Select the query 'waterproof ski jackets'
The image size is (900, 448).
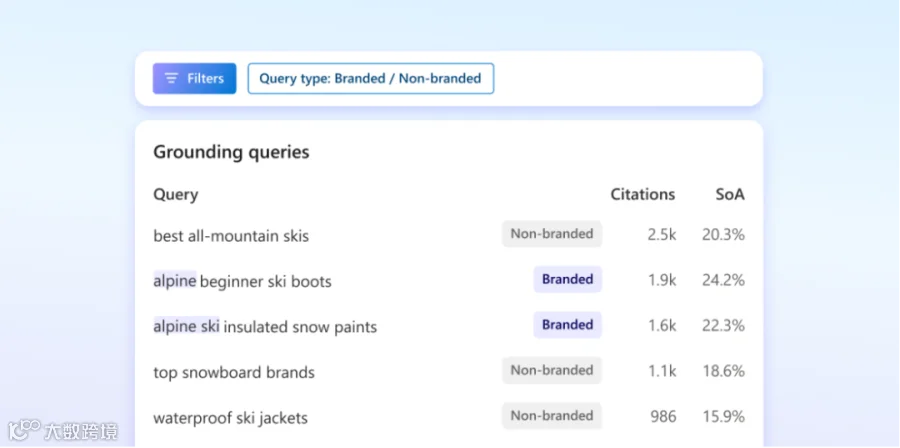230,418
